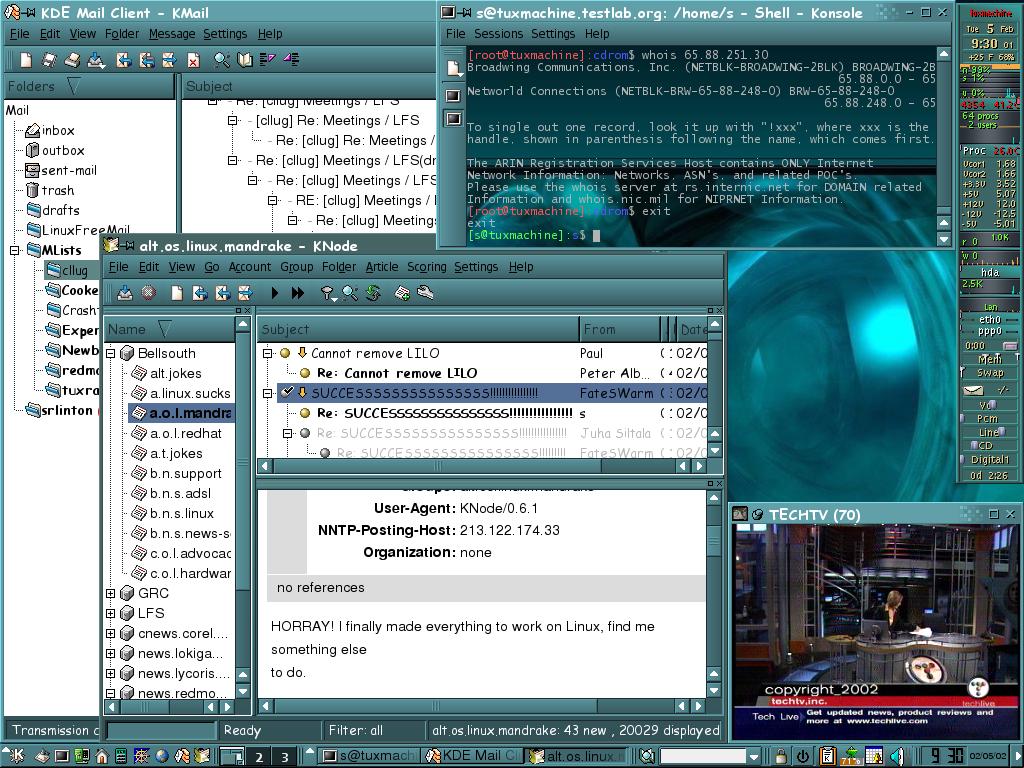1024x768 pixels.
Task: Open KNode Article menu
Action: tap(381, 266)
